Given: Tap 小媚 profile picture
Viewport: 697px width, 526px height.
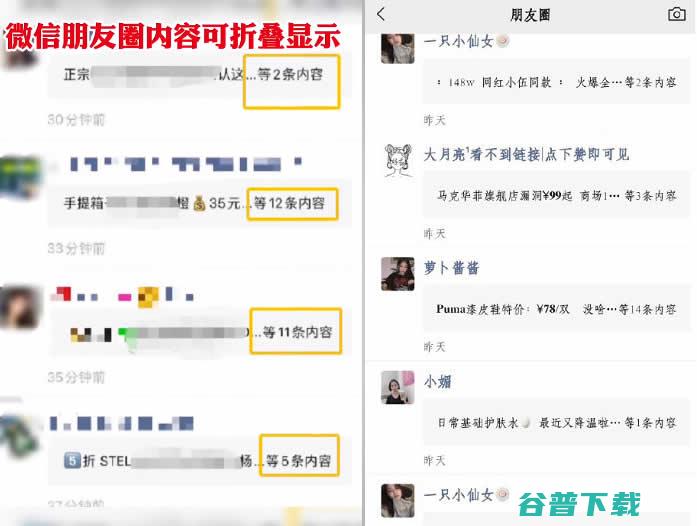Looking at the screenshot, I should [x=397, y=387].
